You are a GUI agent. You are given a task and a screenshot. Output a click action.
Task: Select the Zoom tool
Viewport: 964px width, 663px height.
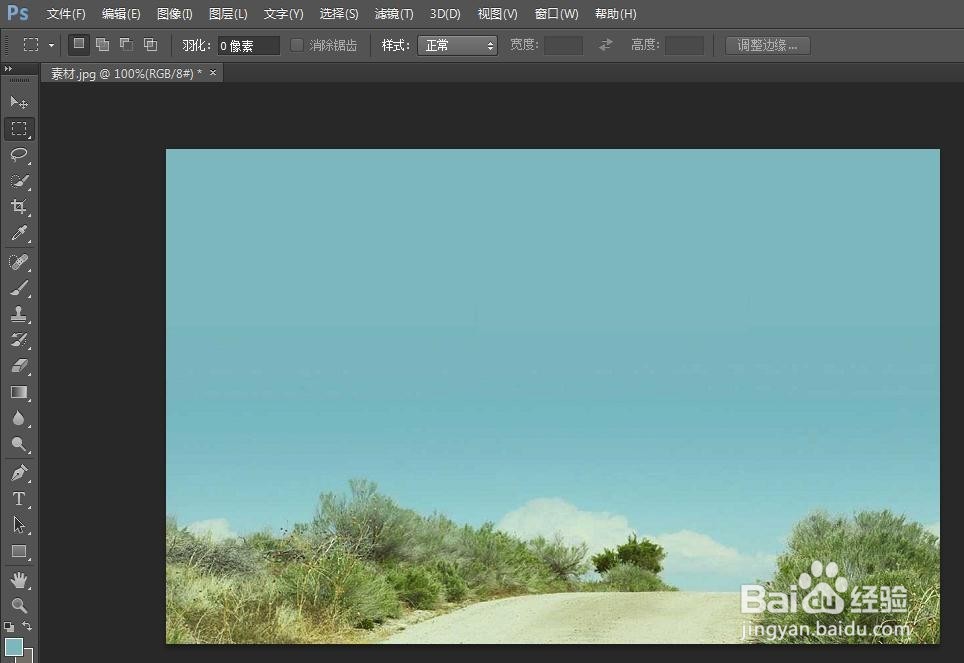click(x=19, y=605)
